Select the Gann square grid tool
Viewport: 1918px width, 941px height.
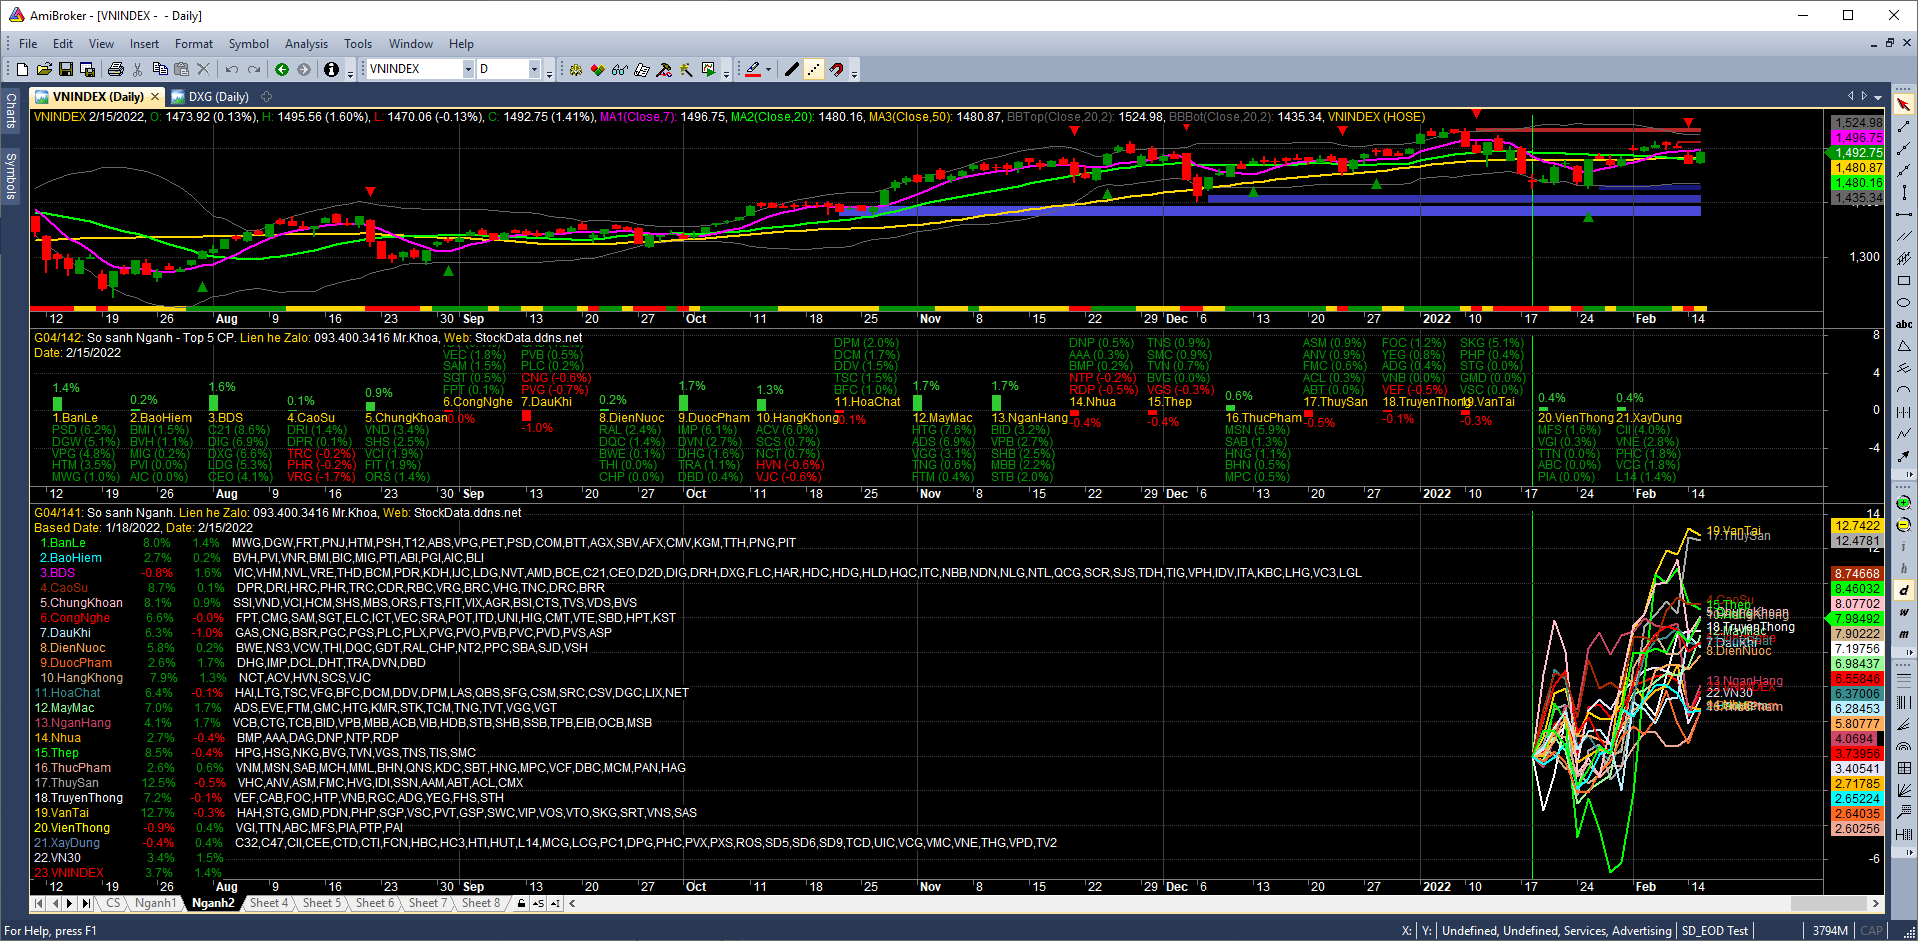(x=1903, y=768)
